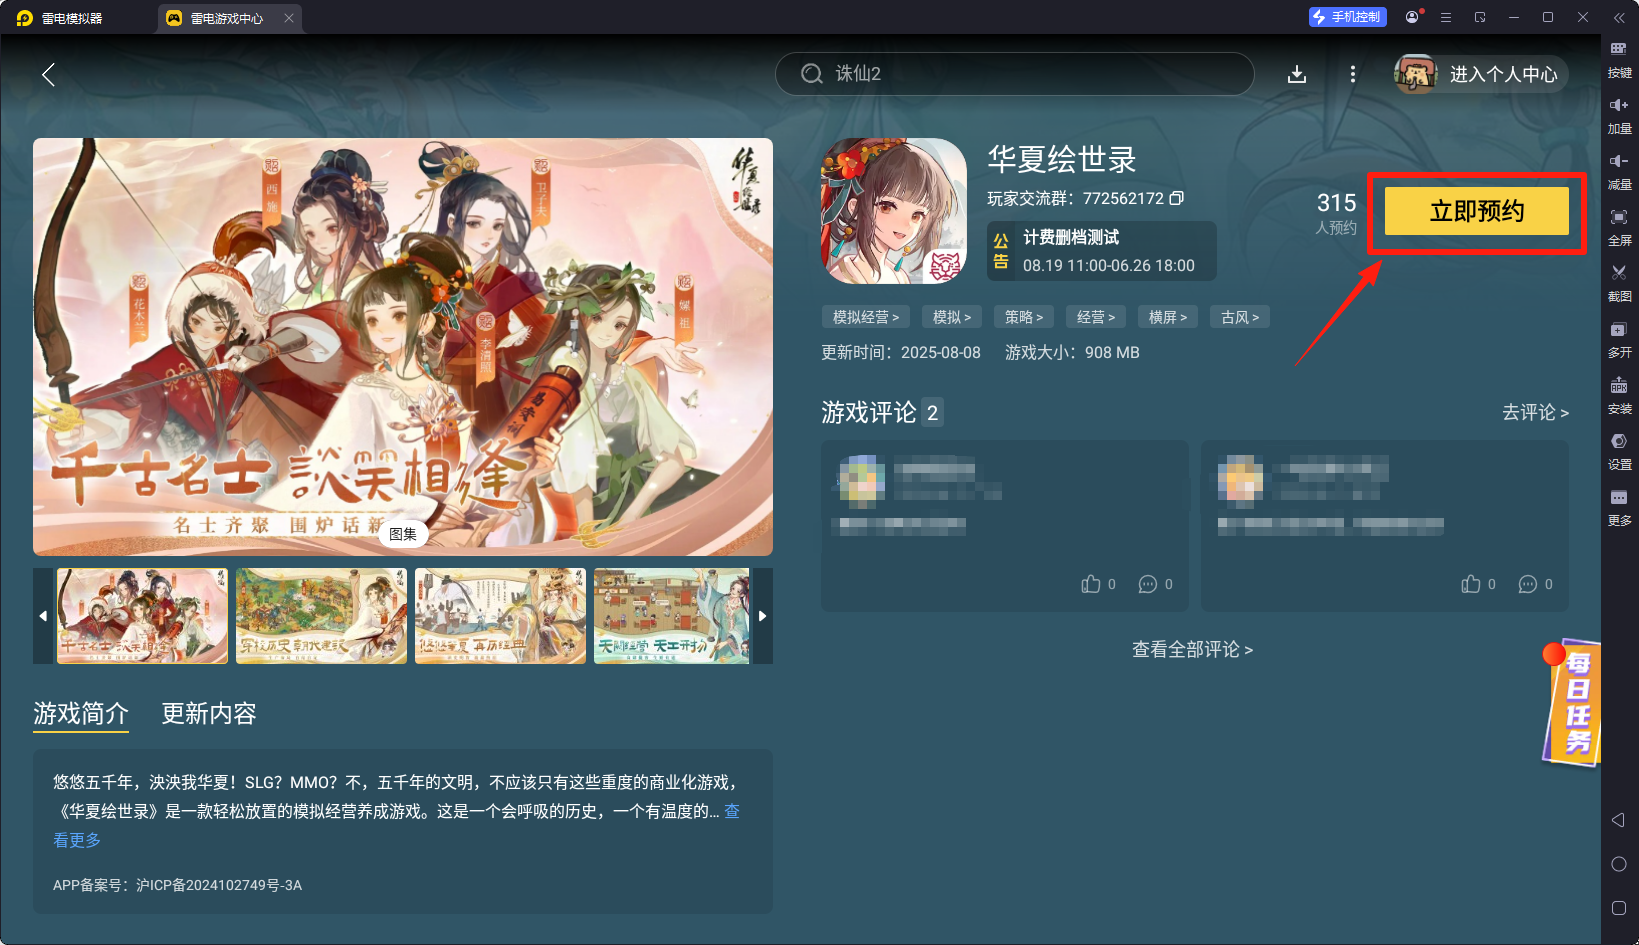
Task: Open 进入个人中心 profile button
Action: tap(1482, 74)
